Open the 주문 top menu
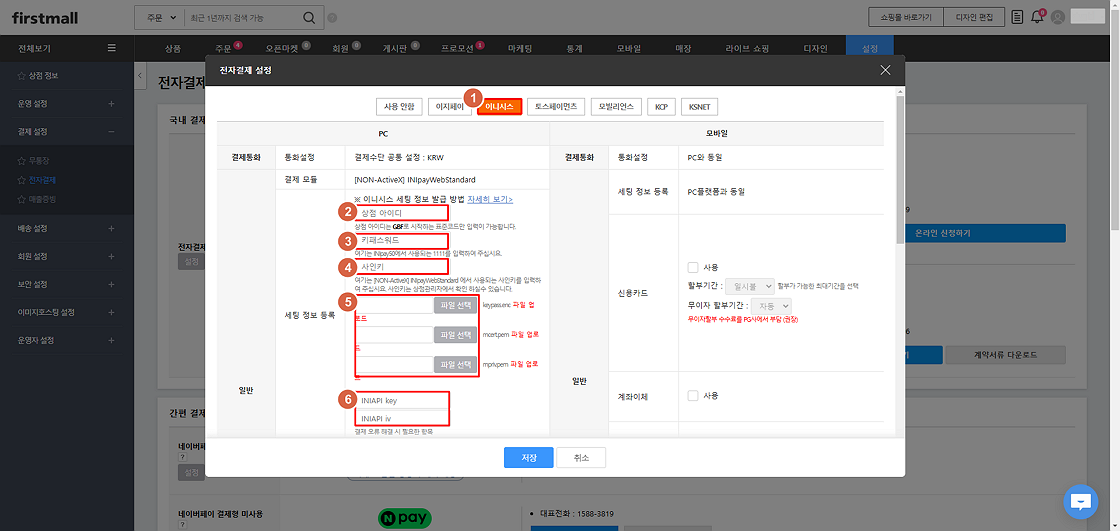 pyautogui.click(x=224, y=49)
